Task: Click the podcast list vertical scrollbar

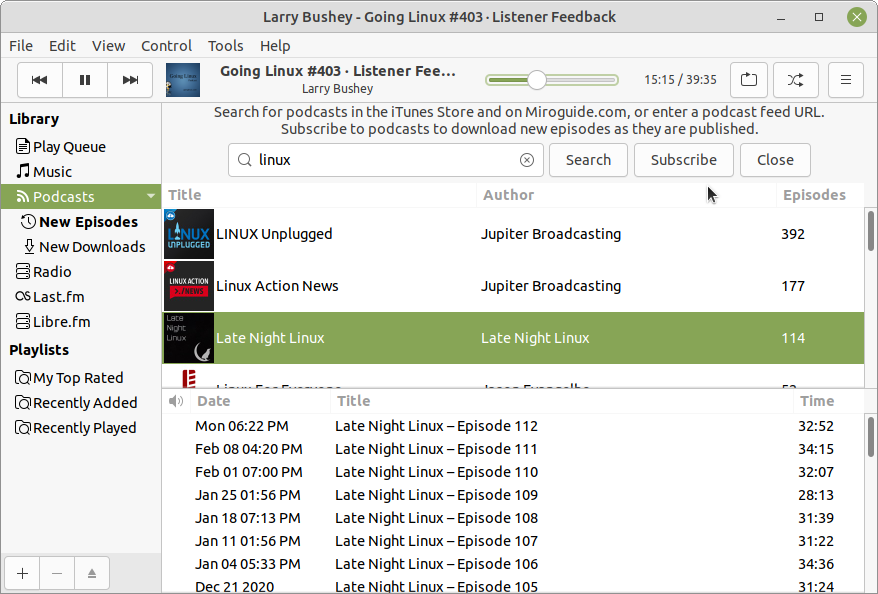Action: click(x=871, y=231)
